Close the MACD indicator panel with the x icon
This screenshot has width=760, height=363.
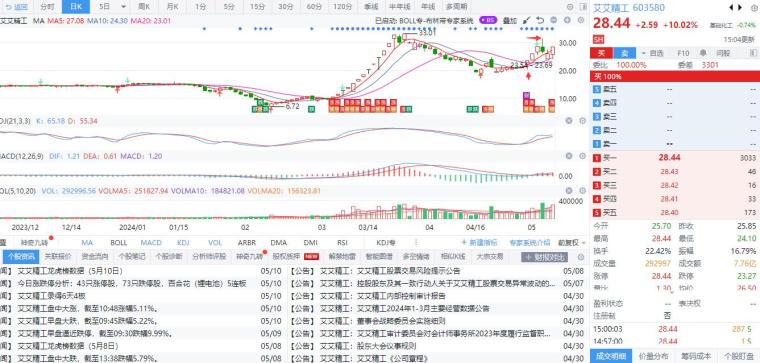pos(569,156)
